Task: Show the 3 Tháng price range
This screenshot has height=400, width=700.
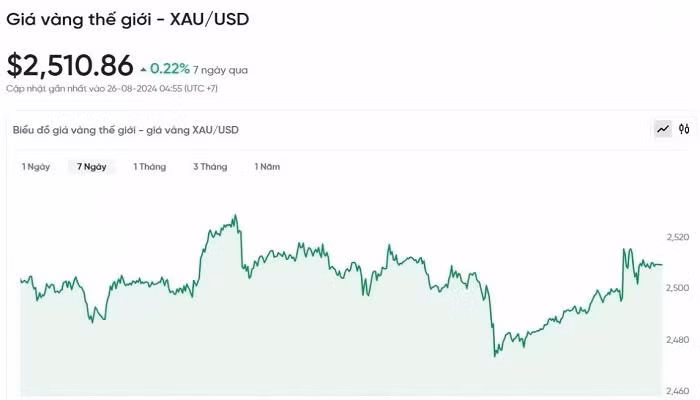Action: [x=210, y=167]
